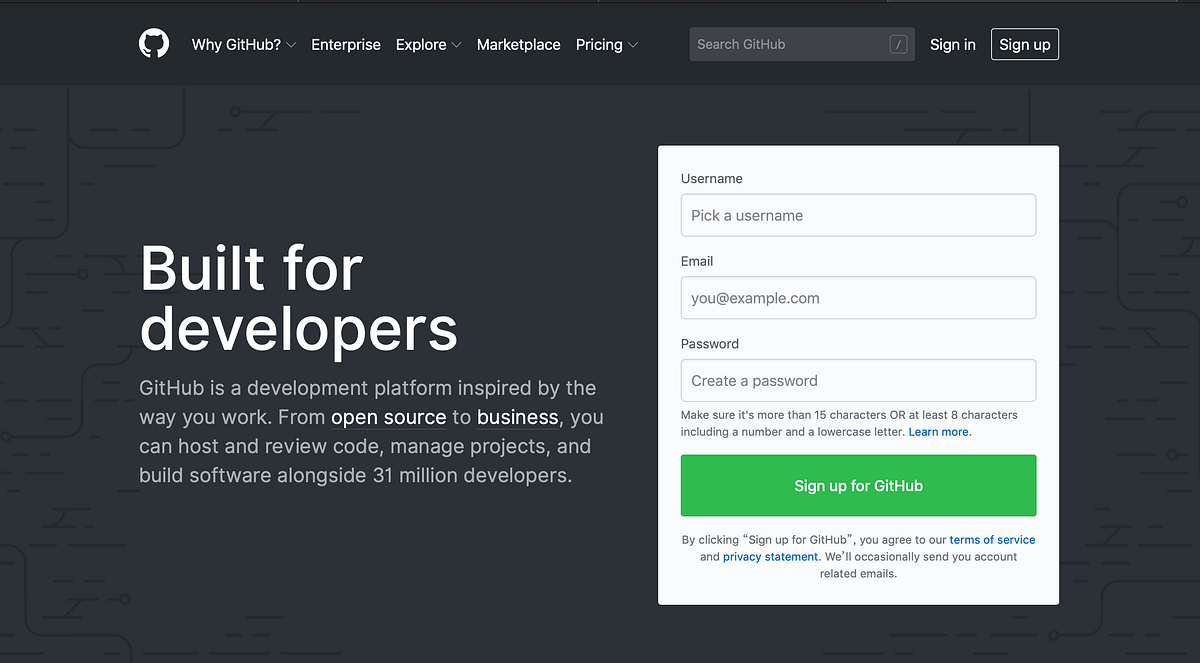Click the Sign in link
The width and height of the screenshot is (1200, 663).
(x=952, y=44)
